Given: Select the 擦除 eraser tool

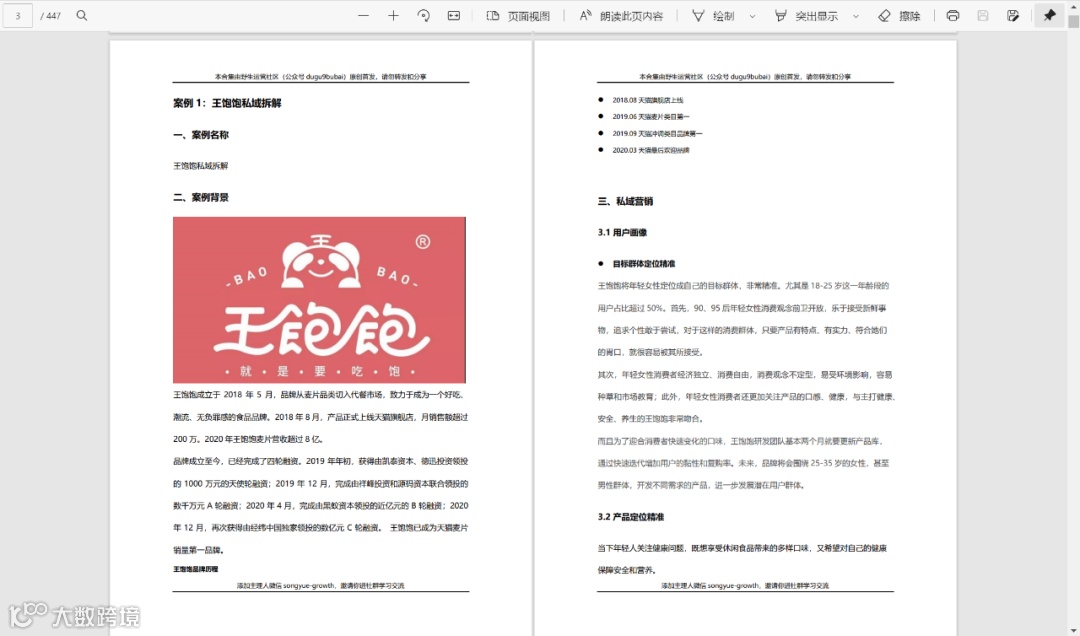Looking at the screenshot, I should [x=900, y=16].
